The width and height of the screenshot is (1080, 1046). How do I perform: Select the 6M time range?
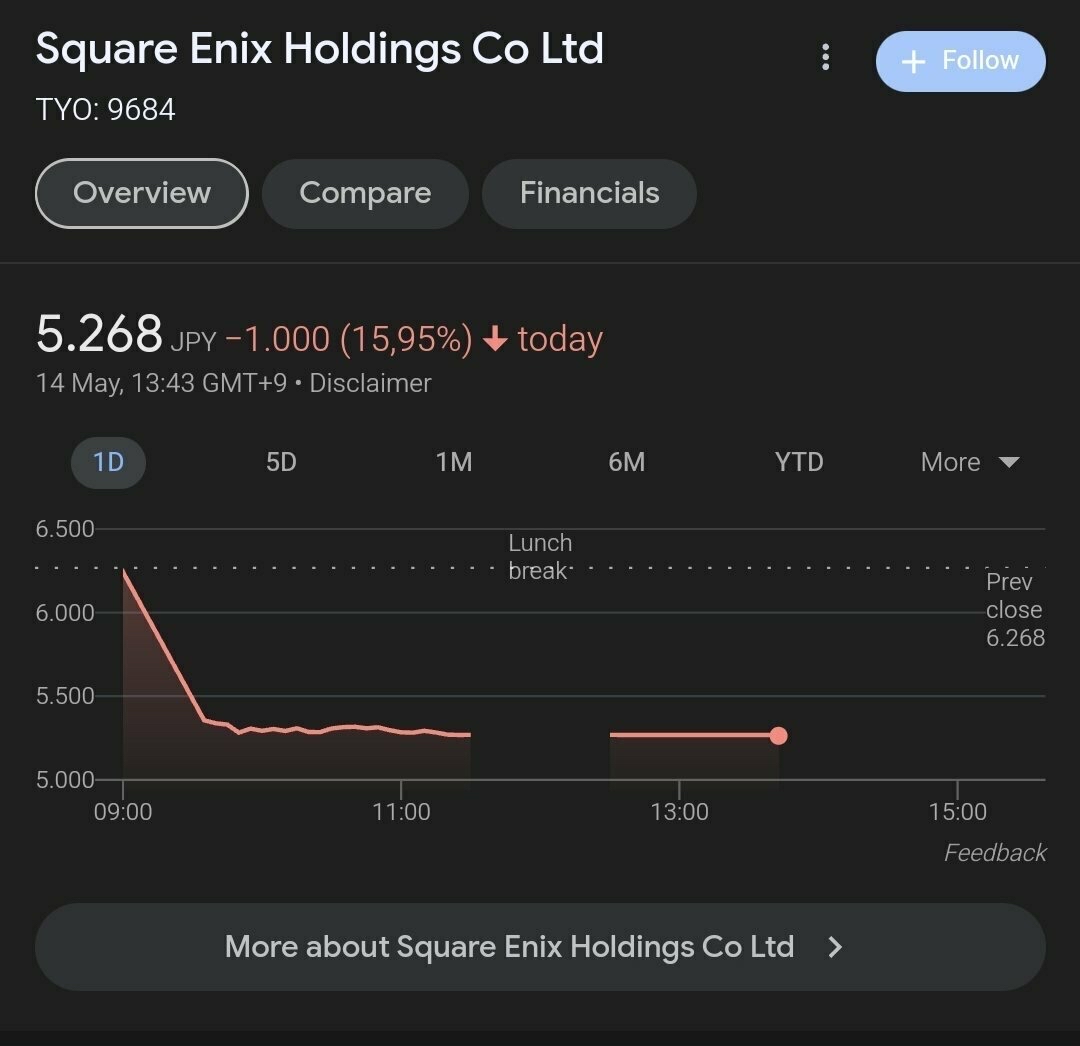point(627,462)
